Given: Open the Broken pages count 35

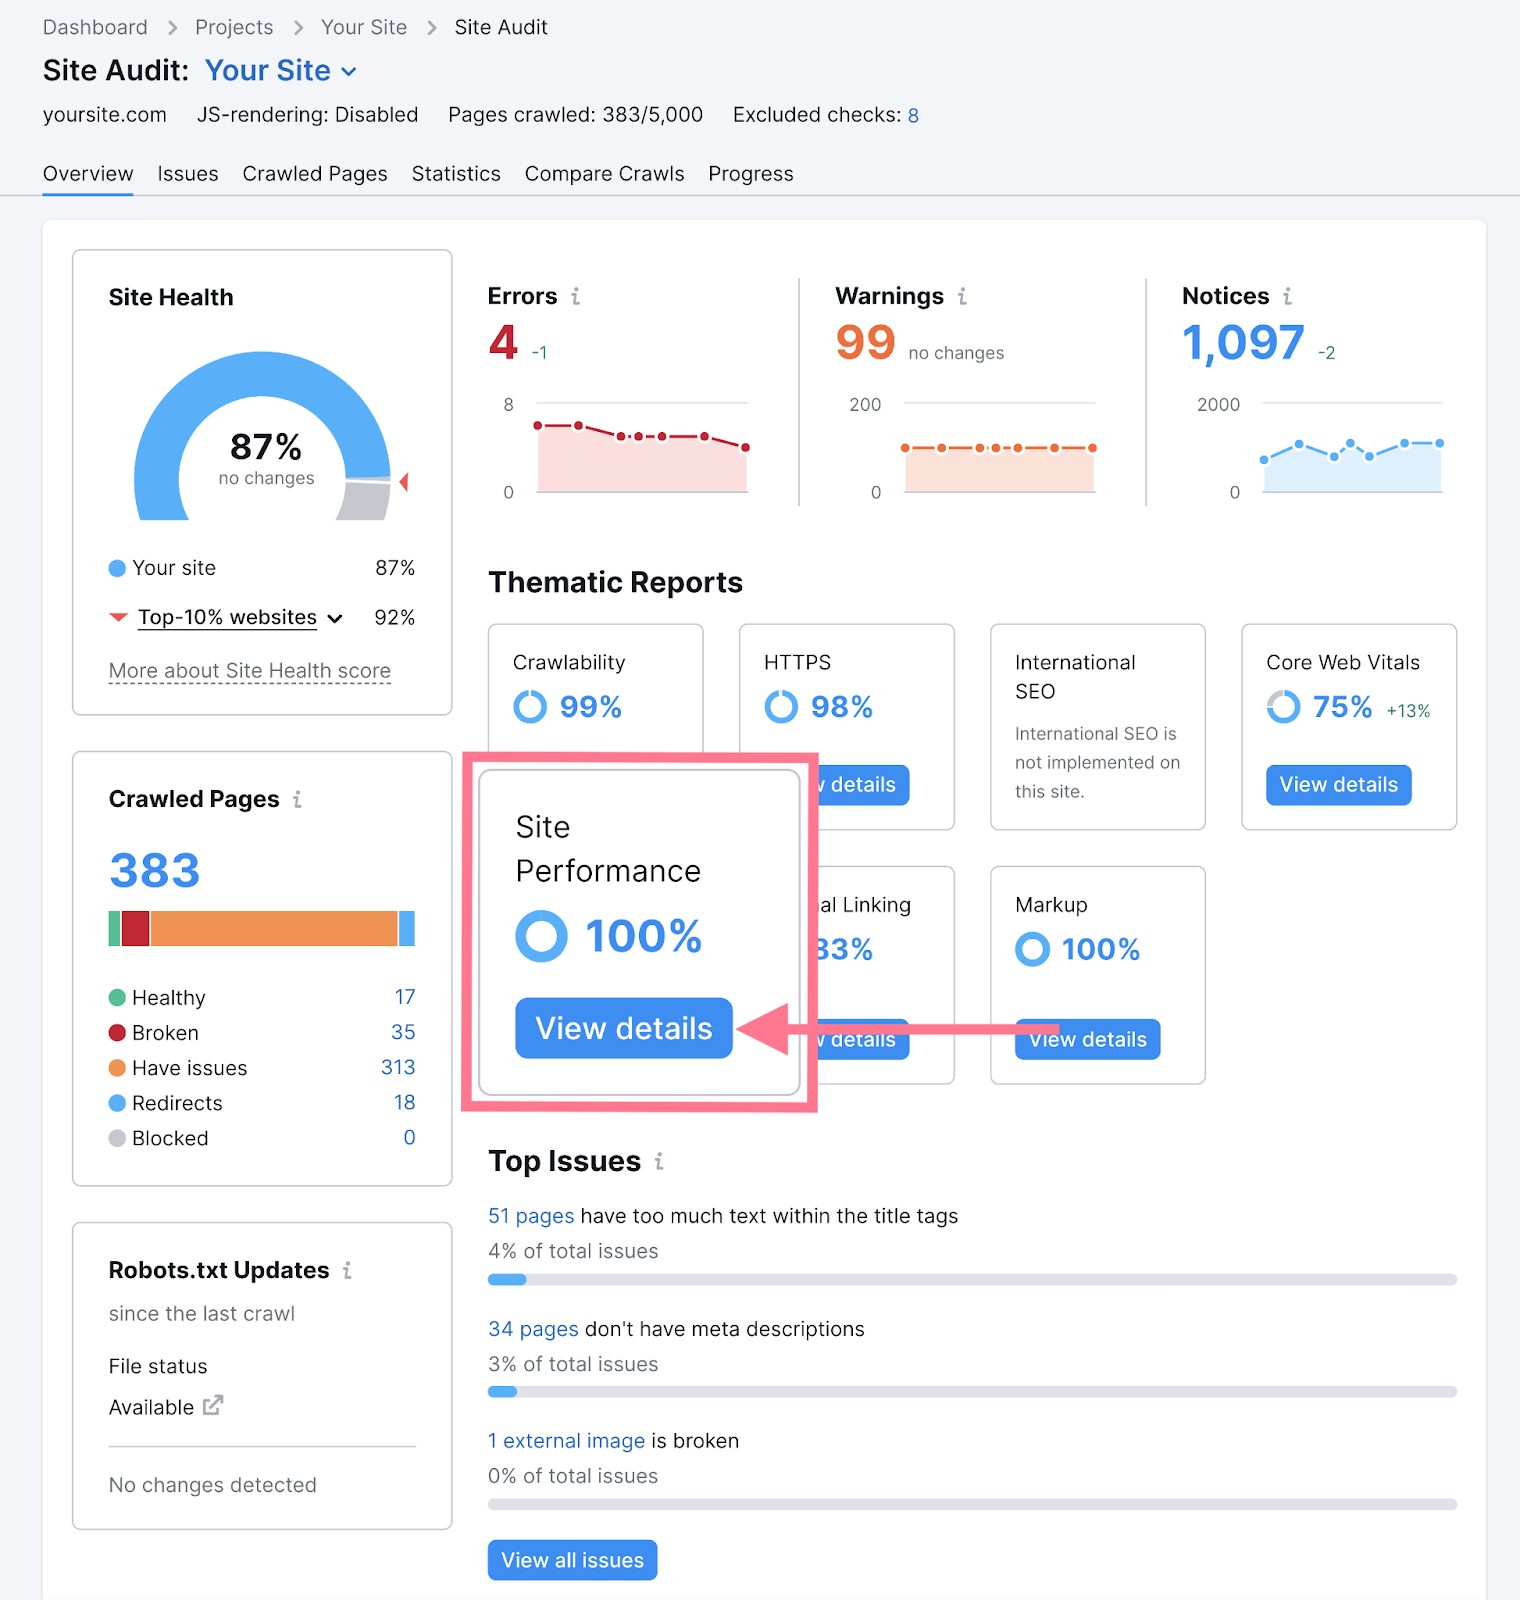Looking at the screenshot, I should point(403,1032).
